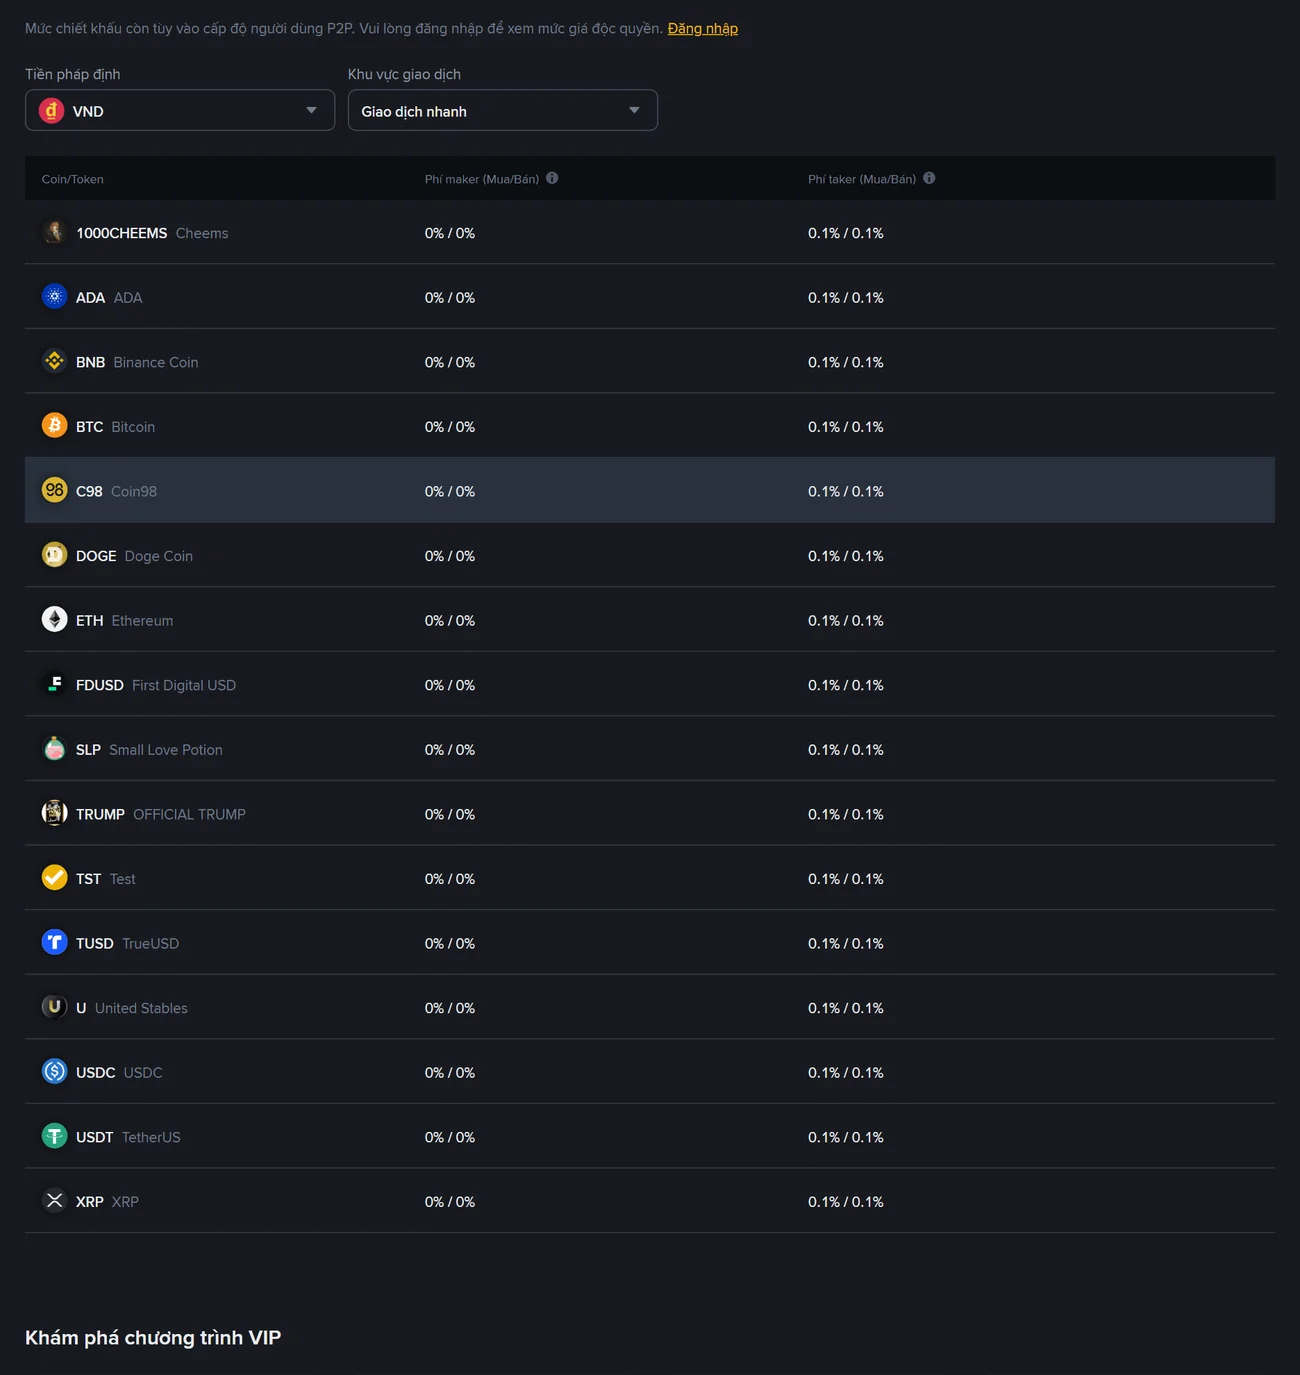Click the ADA coin icon
Image resolution: width=1300 pixels, height=1375 pixels.
(54, 297)
